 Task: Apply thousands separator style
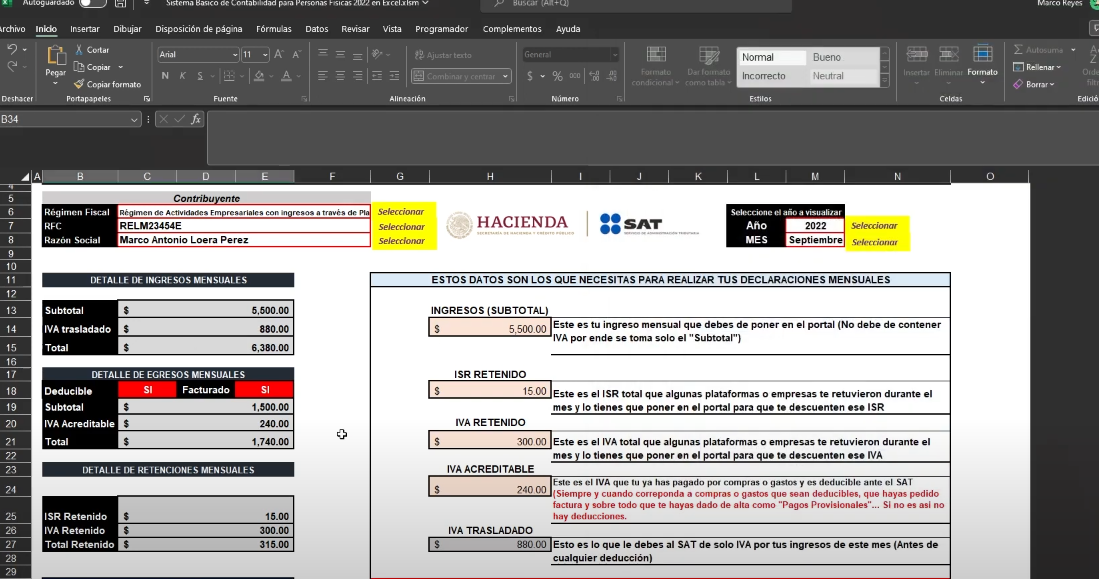pyautogui.click(x=575, y=76)
